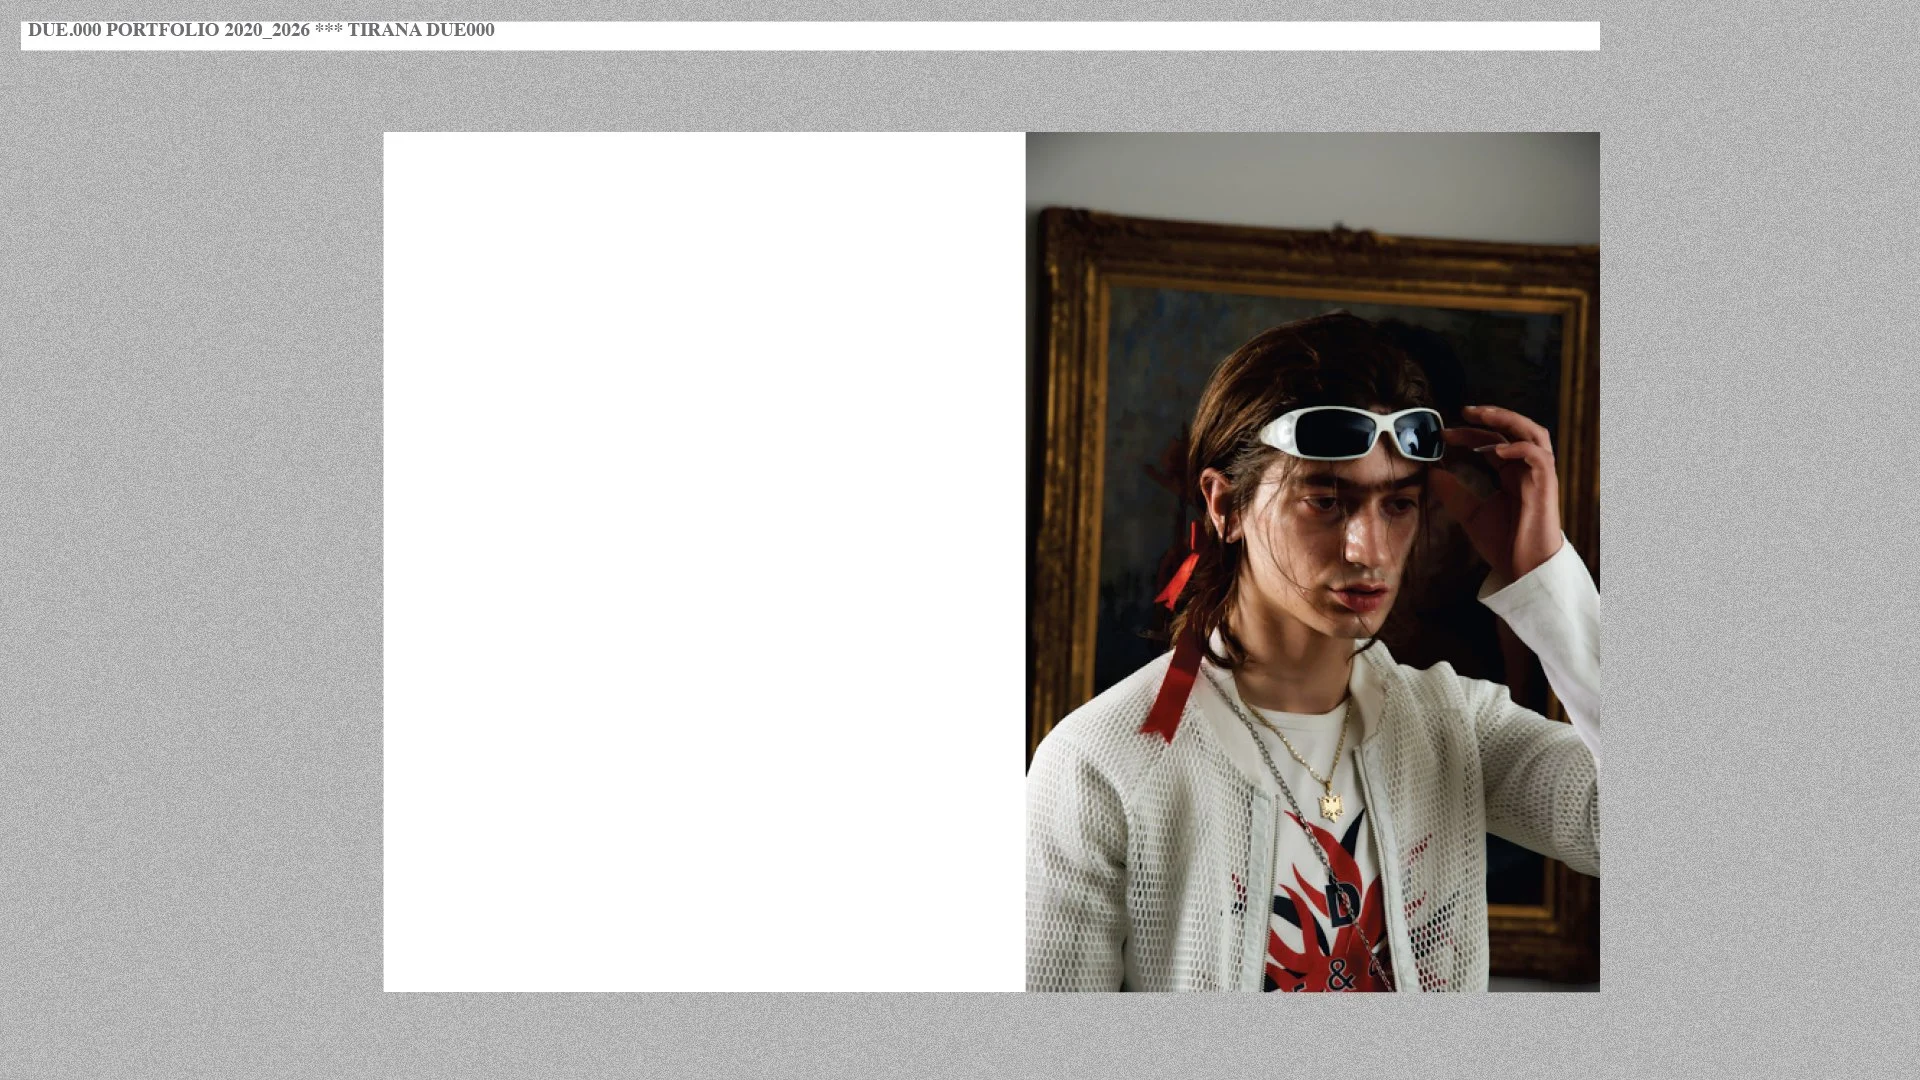1920x1080 pixels.
Task: Open the portrait photo on the right
Action: 1312,561
